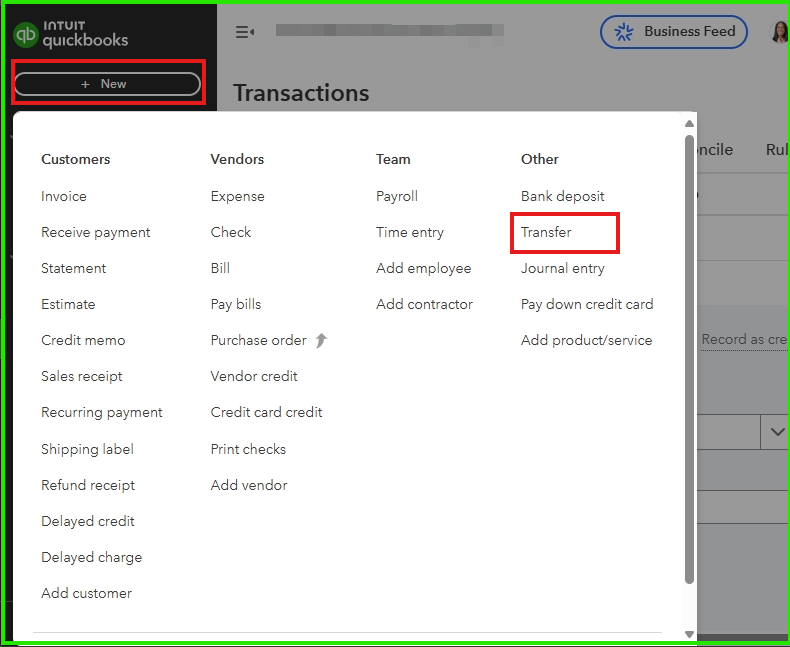Click the QuickBooks logo icon
This screenshot has width=790, height=647.
coord(26,35)
